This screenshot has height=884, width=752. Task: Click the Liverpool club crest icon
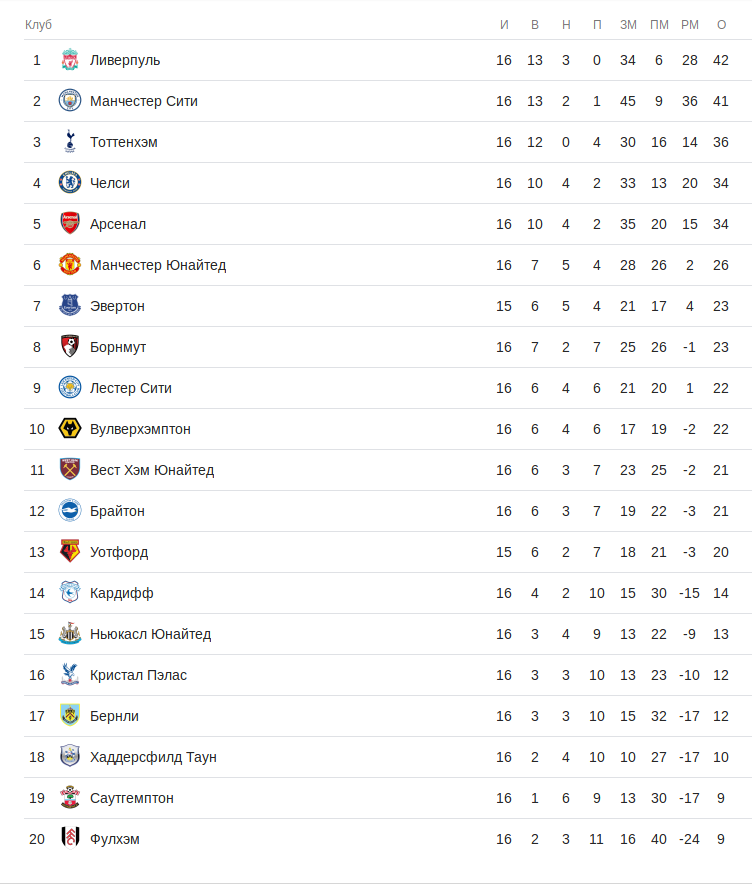[x=69, y=60]
